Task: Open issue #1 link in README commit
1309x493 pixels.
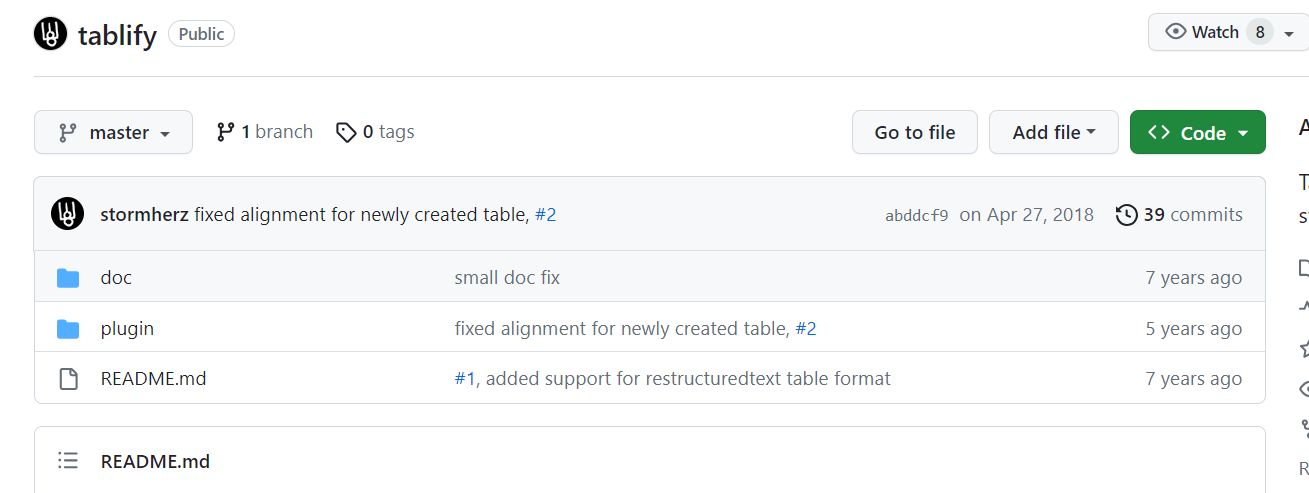Action: pos(465,379)
